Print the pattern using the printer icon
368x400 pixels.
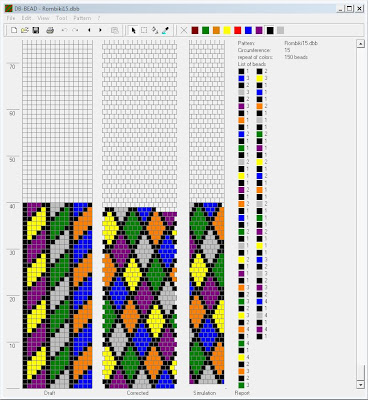pos(50,30)
